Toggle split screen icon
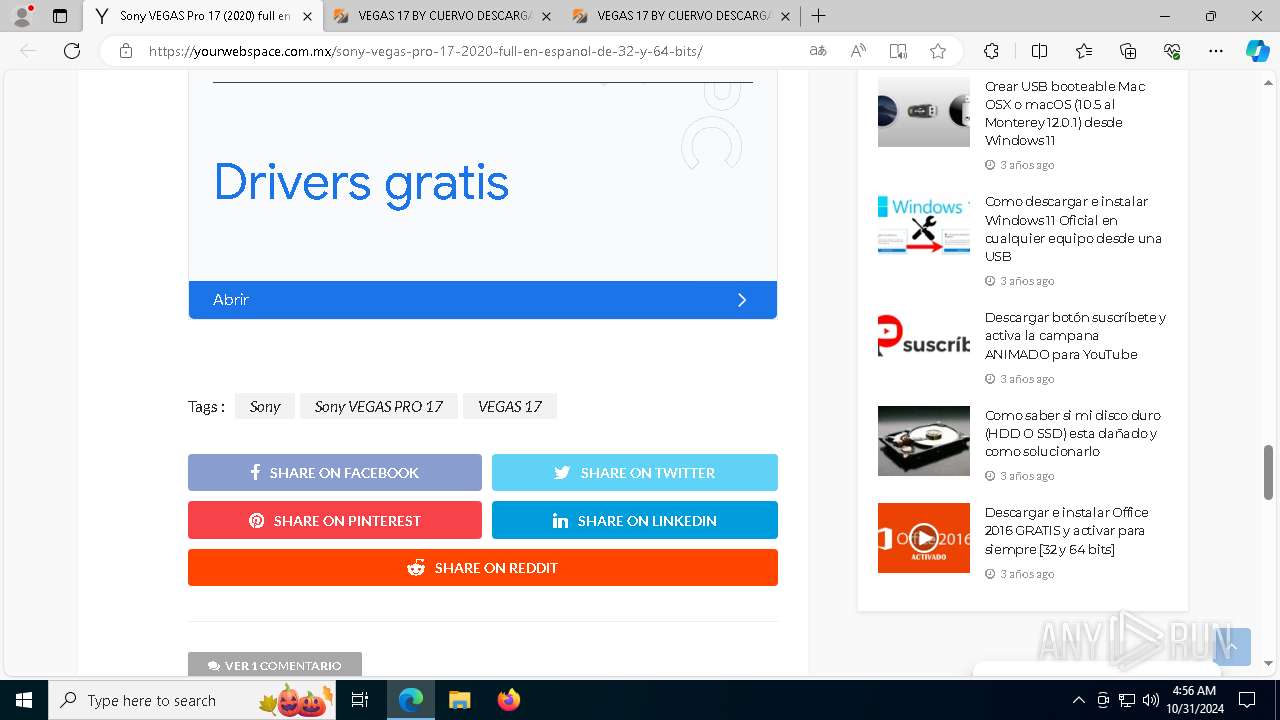Viewport: 1280px width, 720px height. [1039, 51]
